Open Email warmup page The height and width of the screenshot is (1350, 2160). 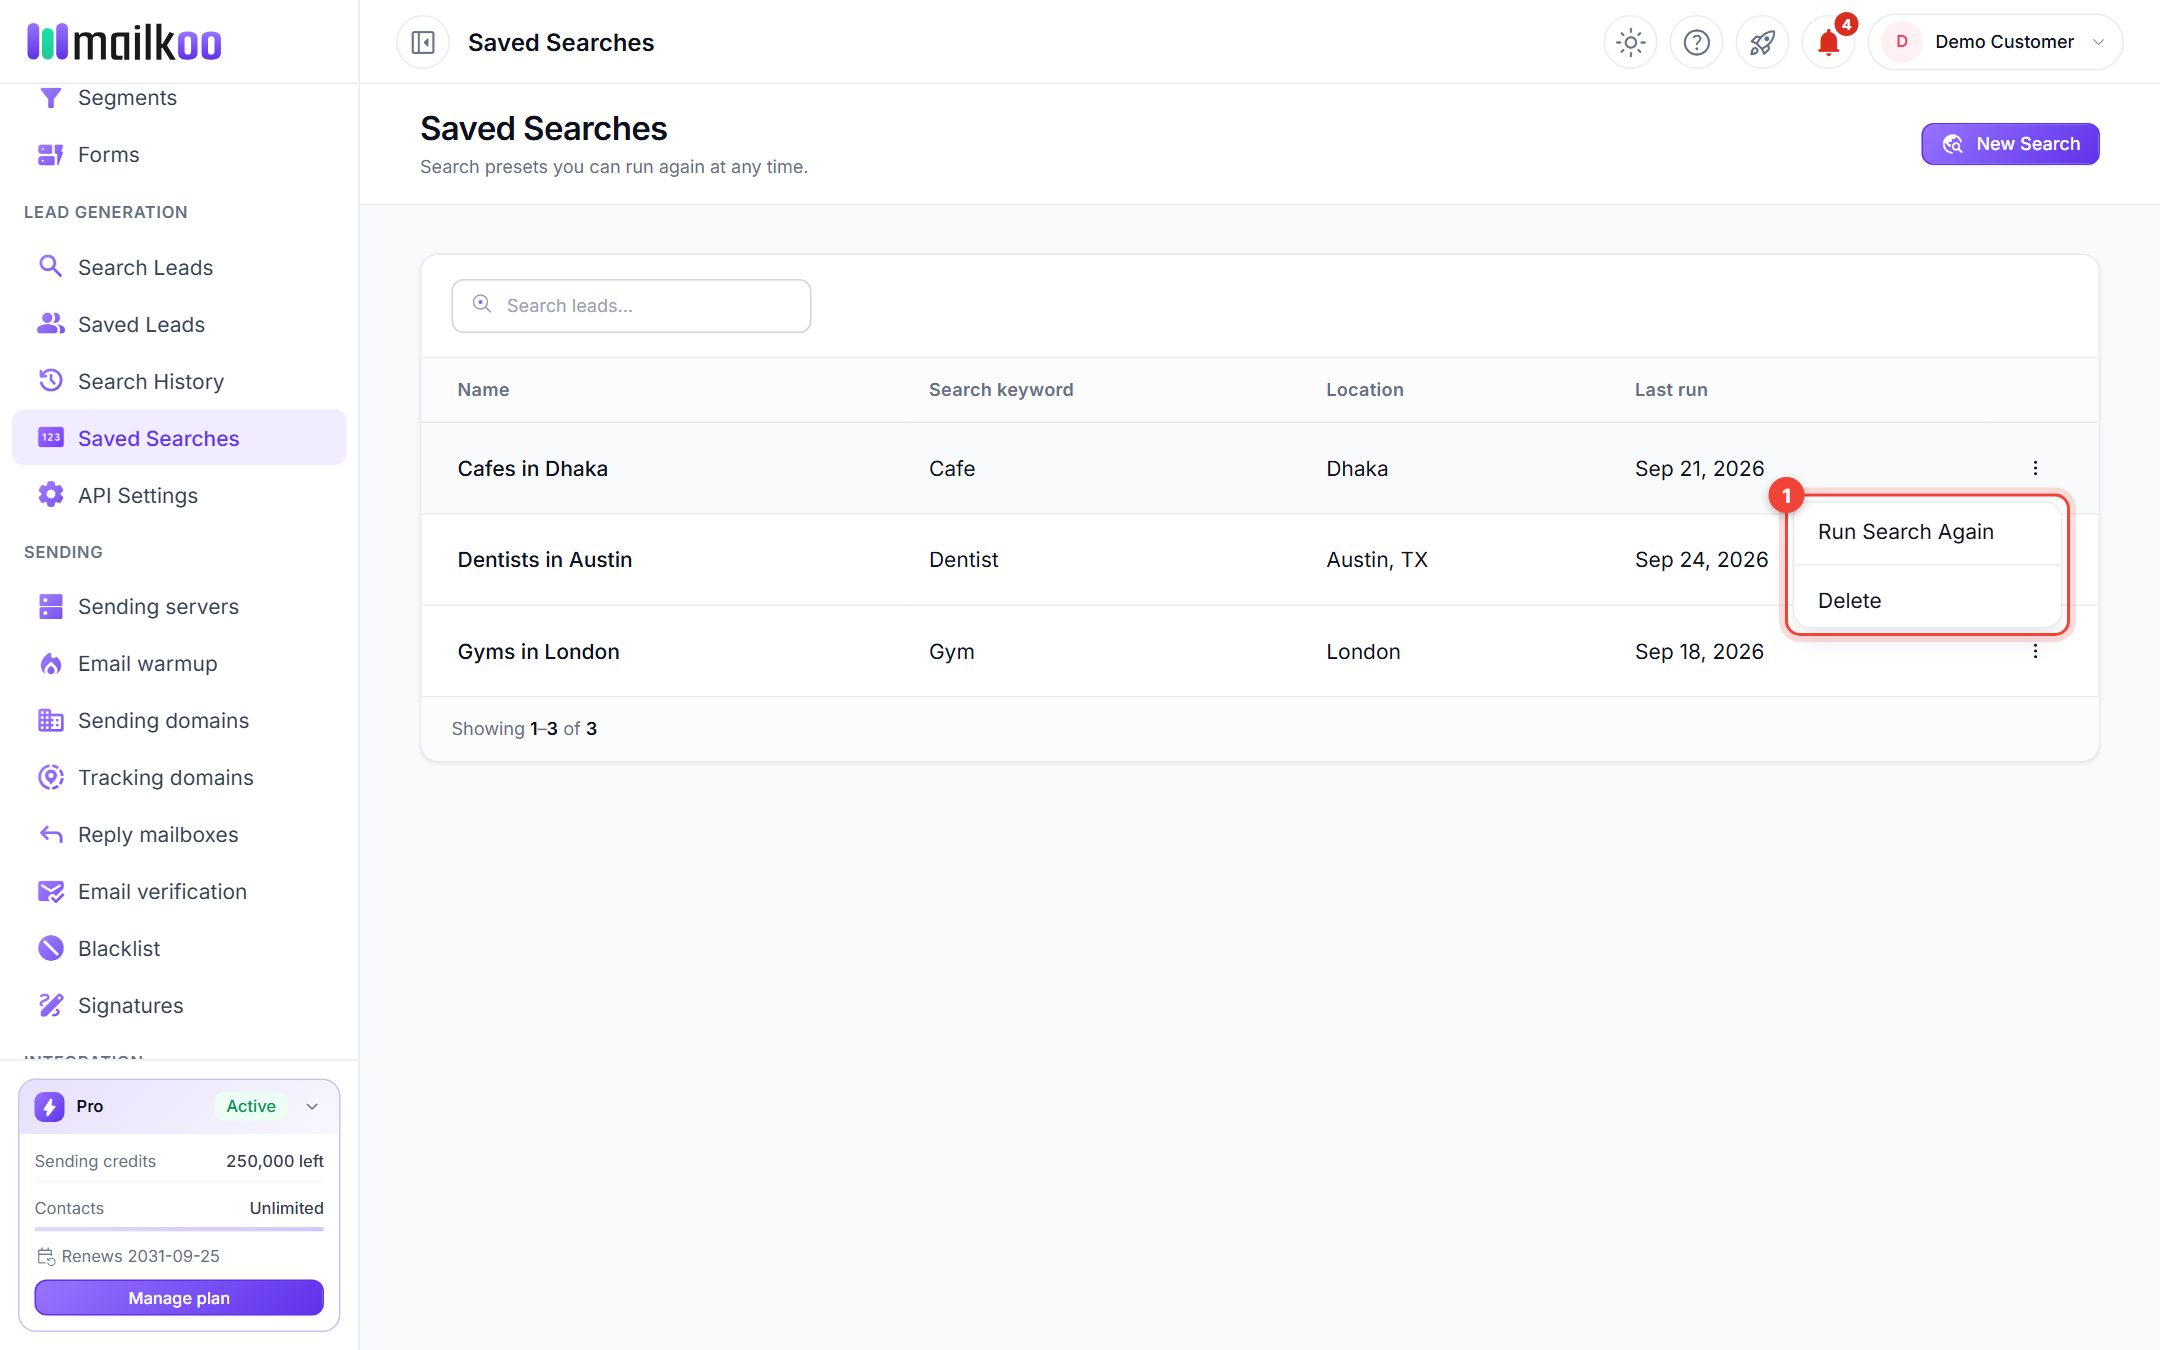tap(179, 664)
